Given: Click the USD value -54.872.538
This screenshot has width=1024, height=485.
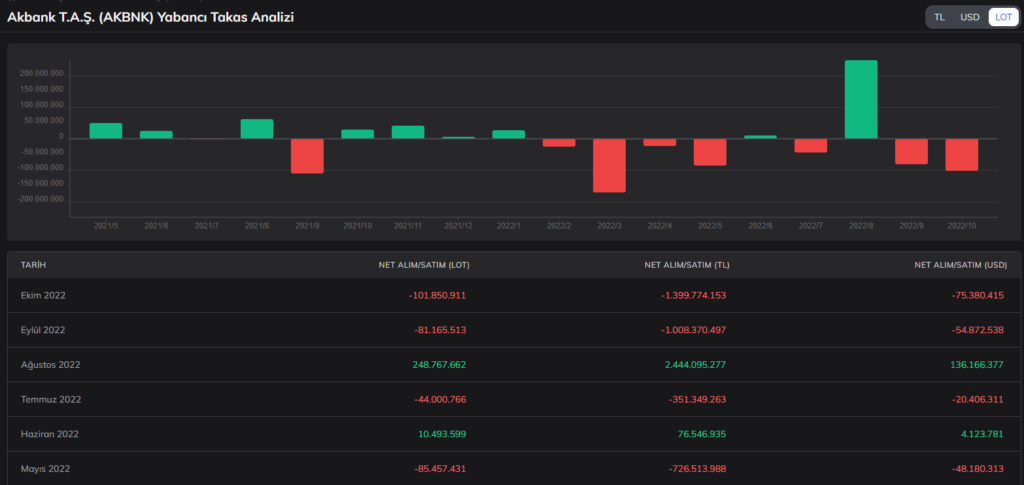Looking at the screenshot, I should click(977, 330).
